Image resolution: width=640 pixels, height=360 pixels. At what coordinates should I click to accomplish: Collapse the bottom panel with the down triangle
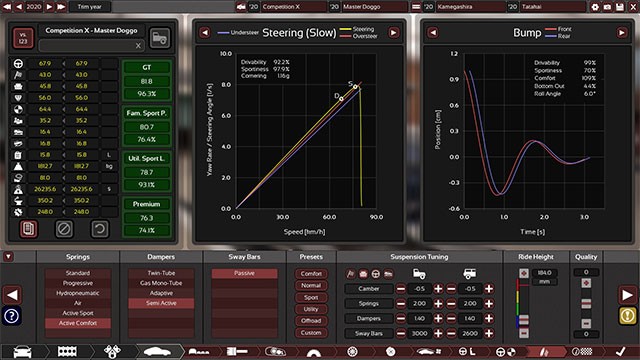click(x=8, y=257)
